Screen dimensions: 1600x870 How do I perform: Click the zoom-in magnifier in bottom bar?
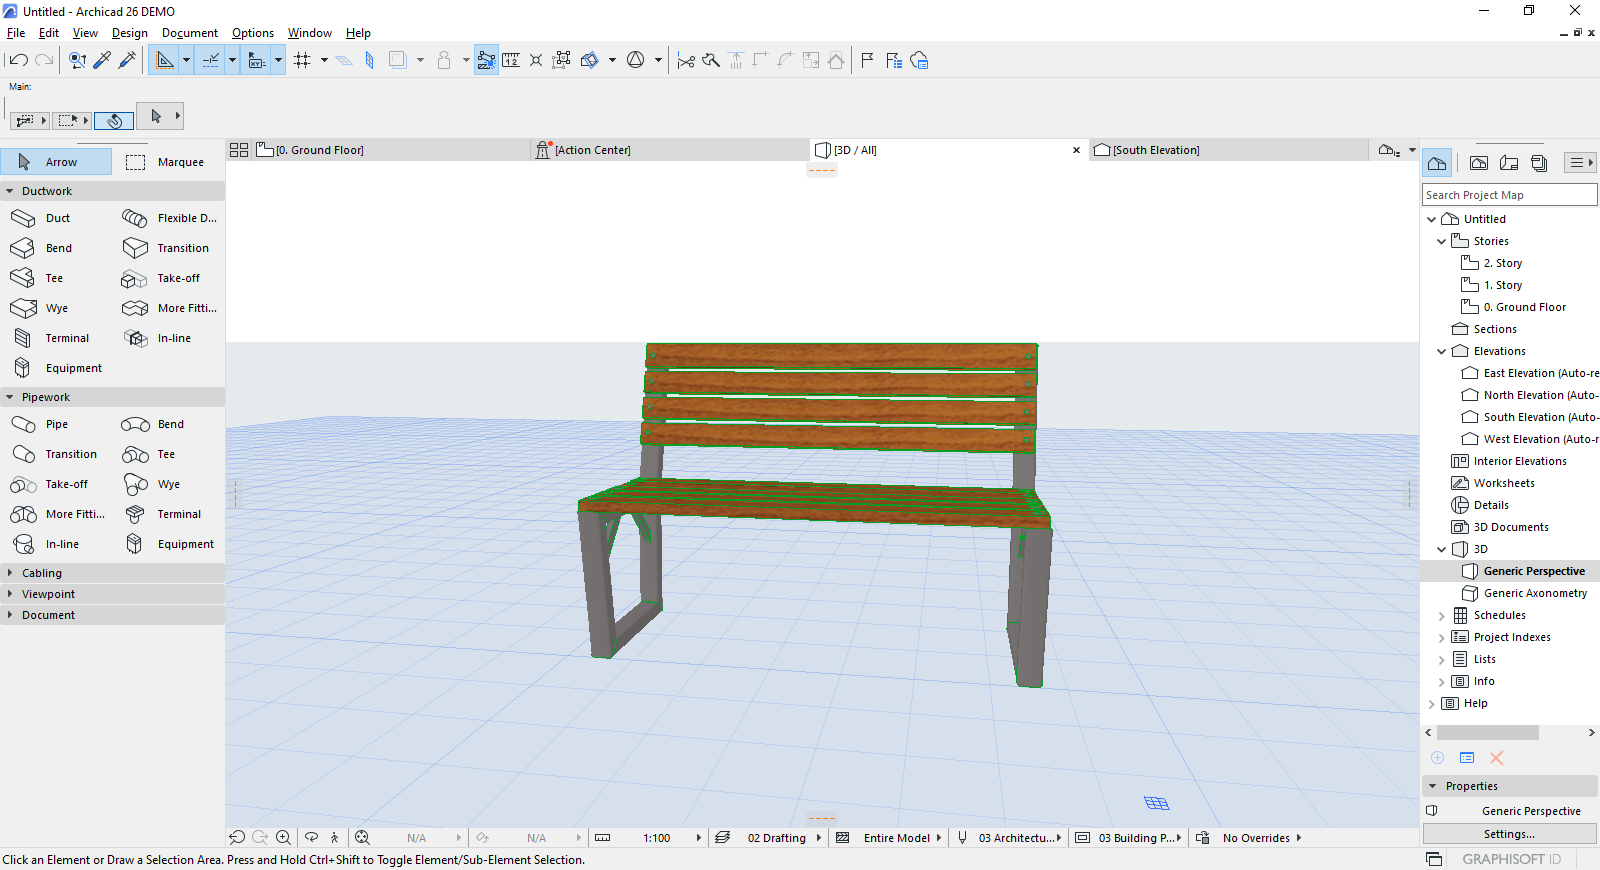tap(284, 838)
